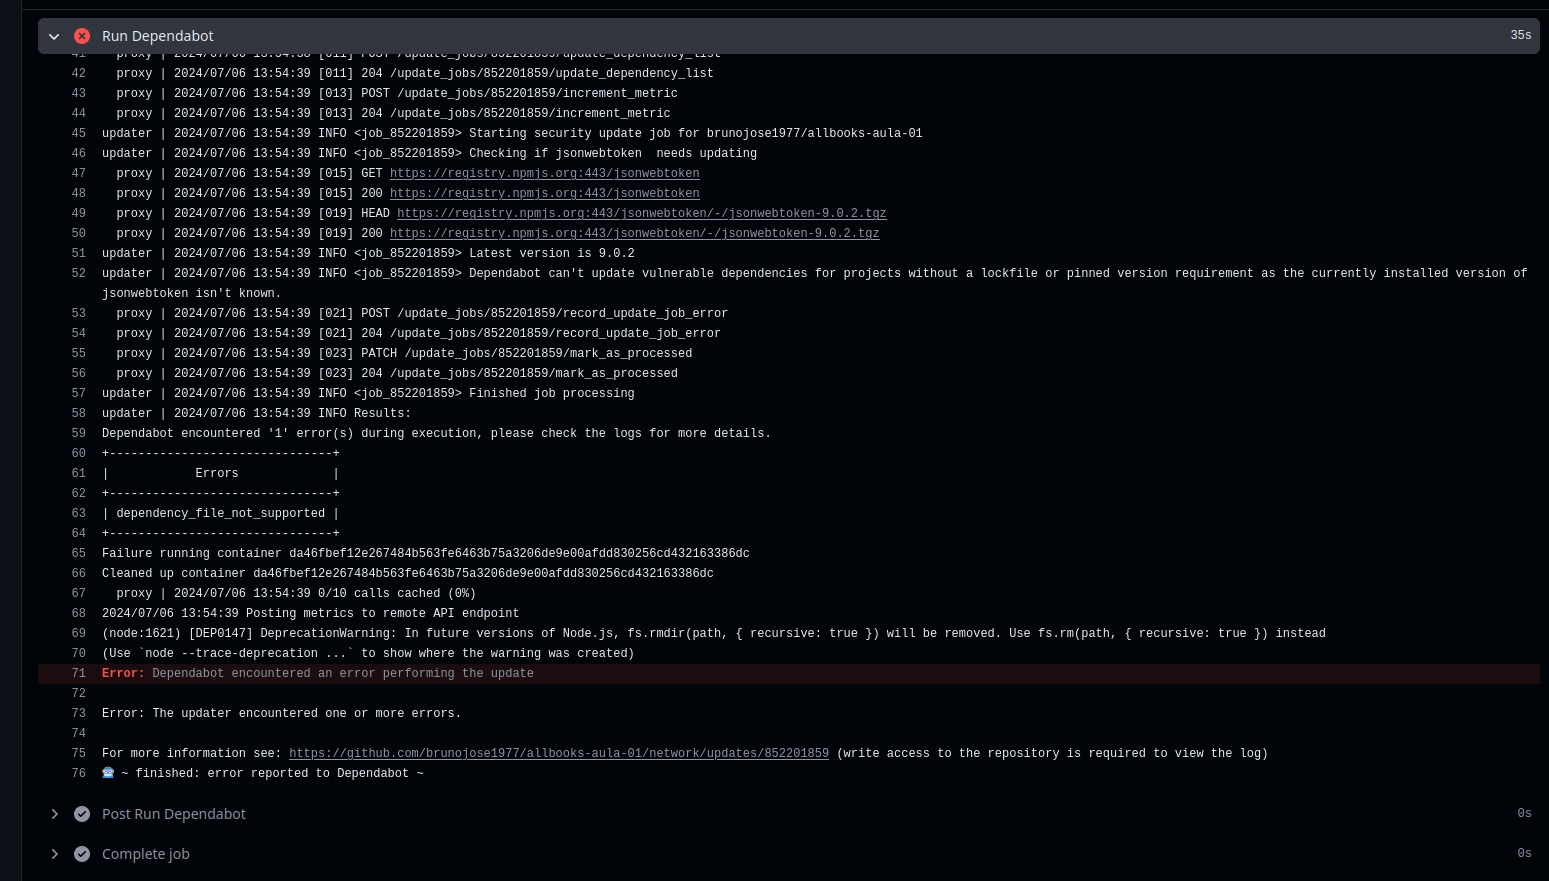
Task: Select log line number 75
Action: [79, 753]
